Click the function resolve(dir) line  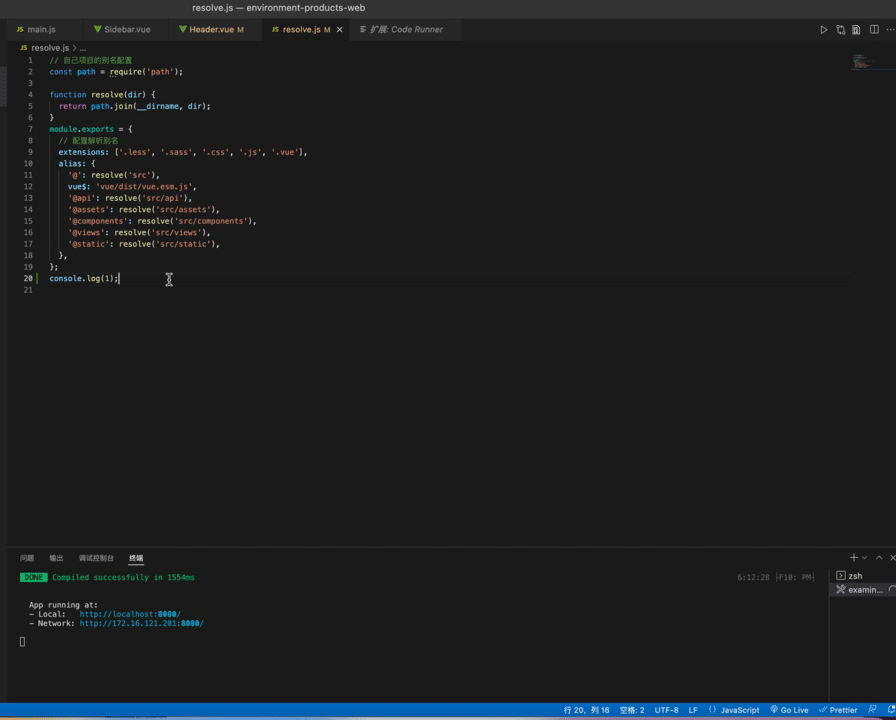click(x=102, y=95)
